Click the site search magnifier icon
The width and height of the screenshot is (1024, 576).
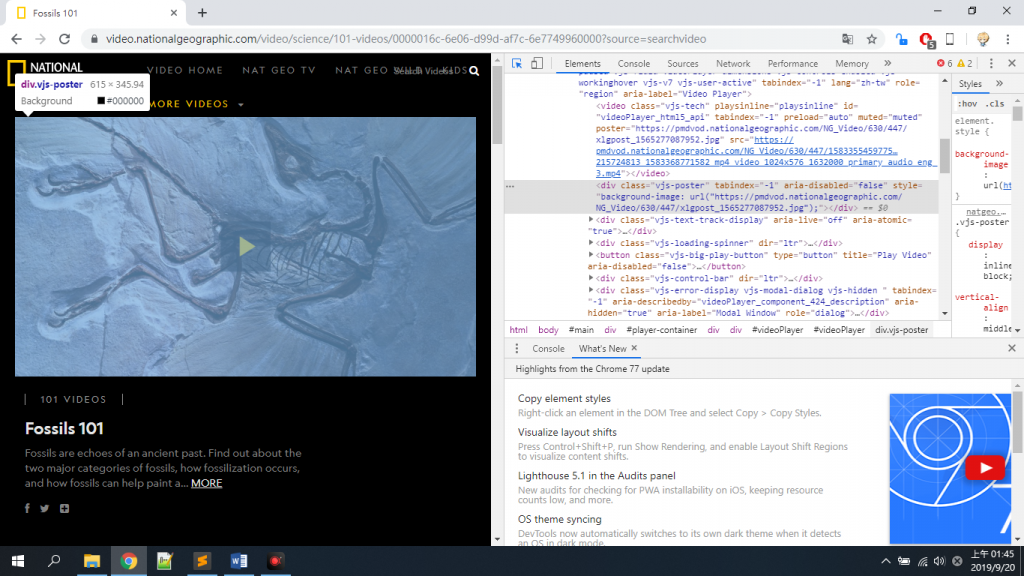(x=474, y=71)
